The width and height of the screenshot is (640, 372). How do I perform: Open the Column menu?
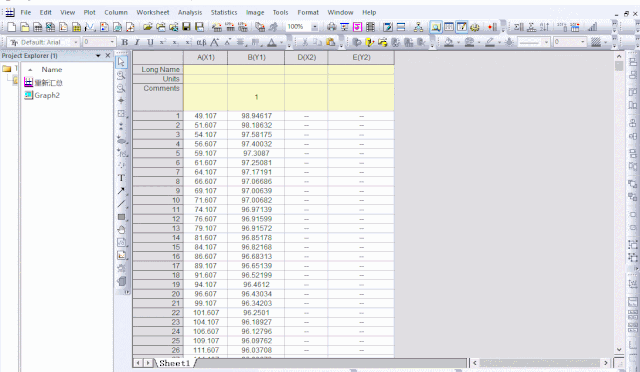[116, 12]
